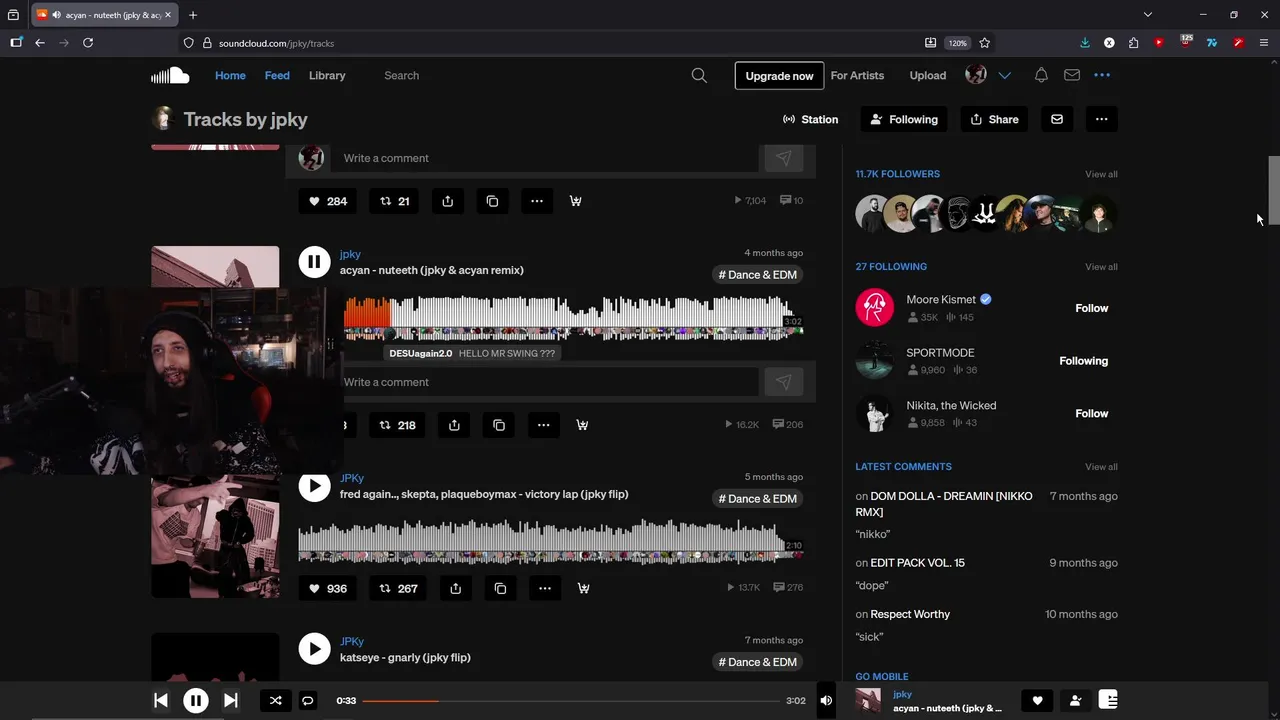The height and width of the screenshot is (720, 1280).
Task: Seek in the nuteeth remix waveform
Action: pyautogui.click(x=573, y=317)
